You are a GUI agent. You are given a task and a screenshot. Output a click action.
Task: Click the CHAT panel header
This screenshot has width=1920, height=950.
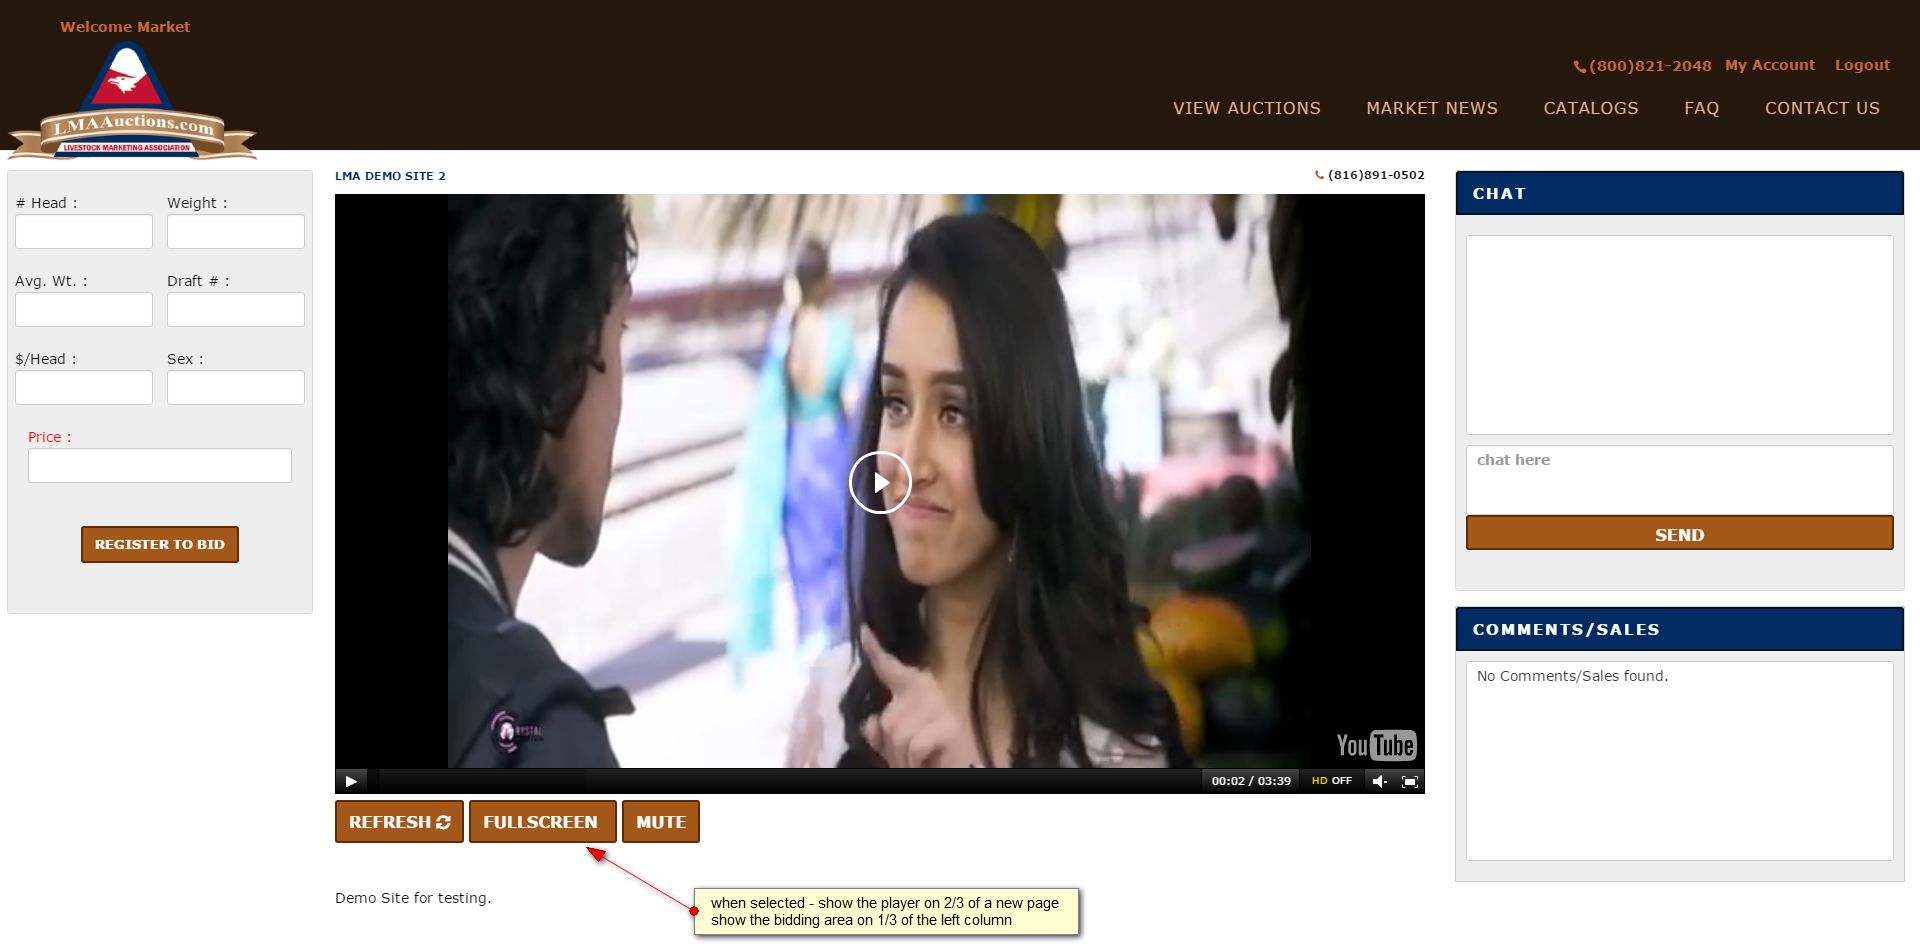[1680, 193]
